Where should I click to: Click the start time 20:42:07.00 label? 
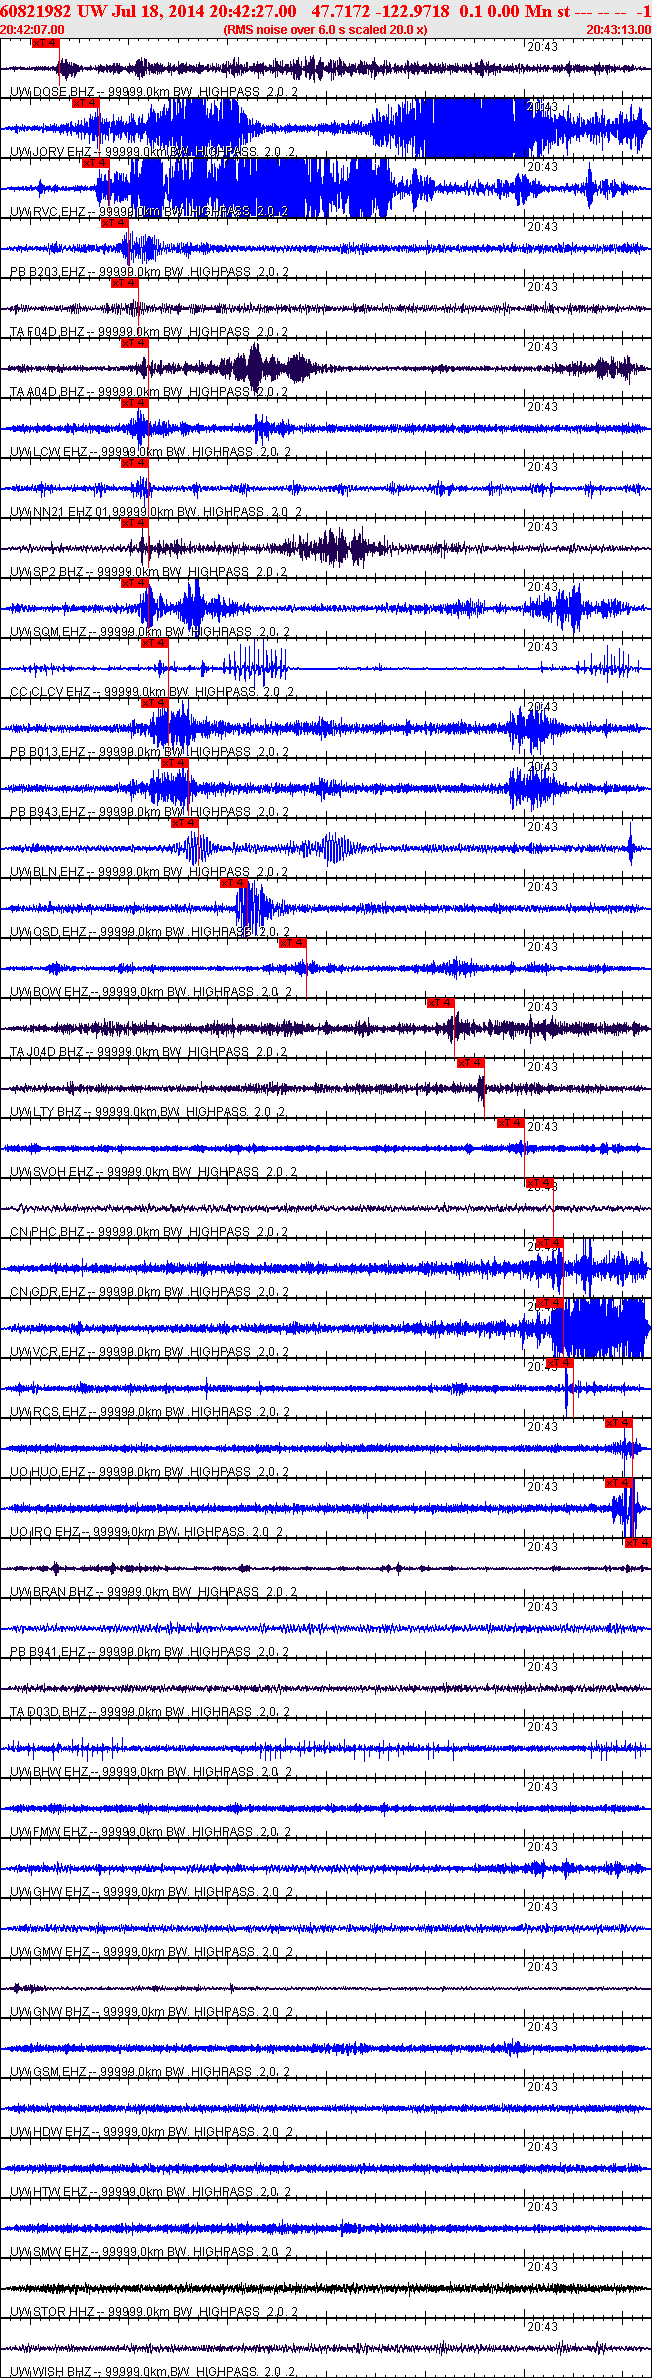click(32, 30)
